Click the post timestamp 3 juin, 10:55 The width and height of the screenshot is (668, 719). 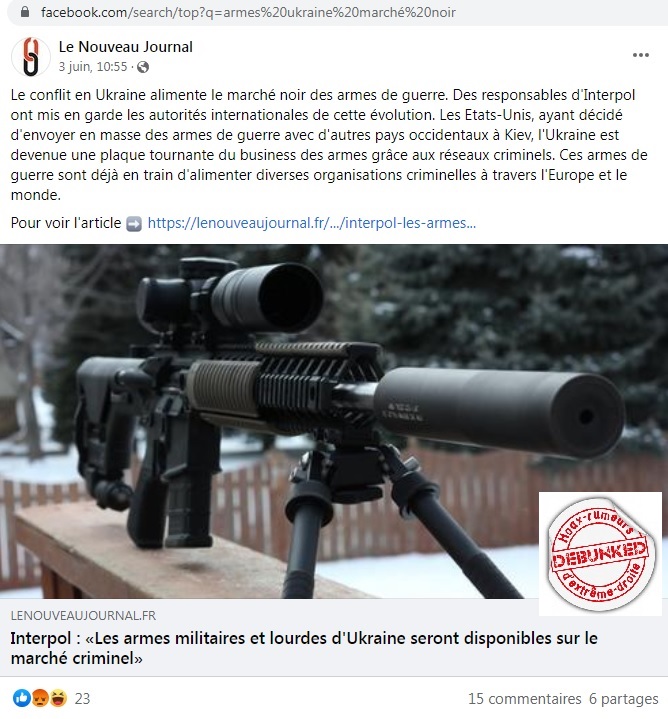(93, 67)
